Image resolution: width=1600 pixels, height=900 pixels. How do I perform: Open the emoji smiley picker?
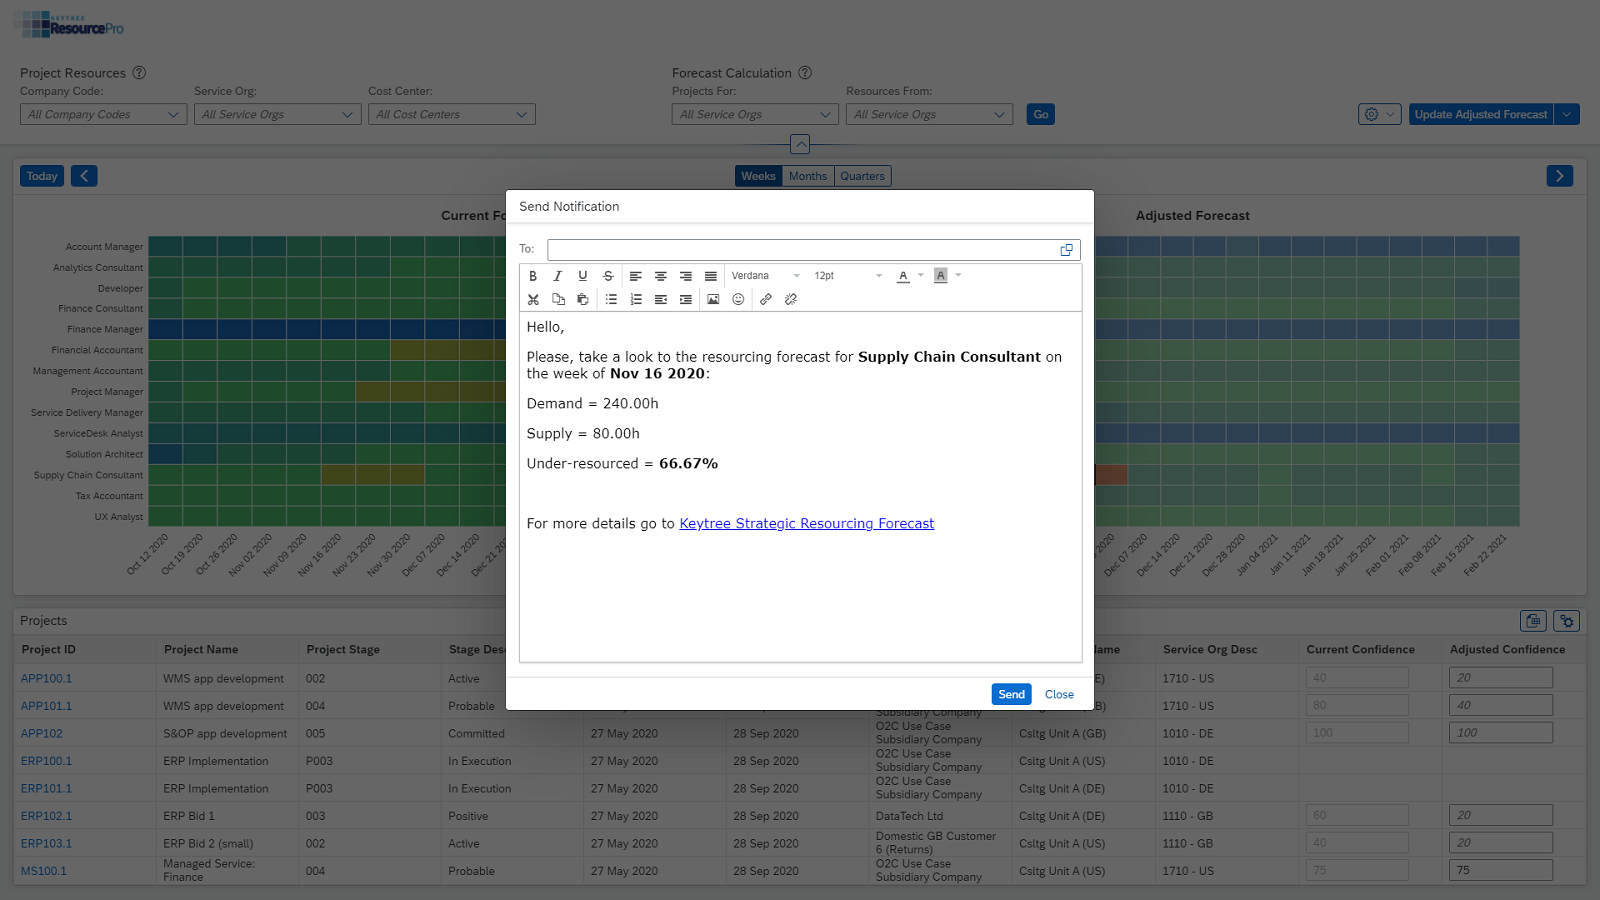tap(738, 300)
